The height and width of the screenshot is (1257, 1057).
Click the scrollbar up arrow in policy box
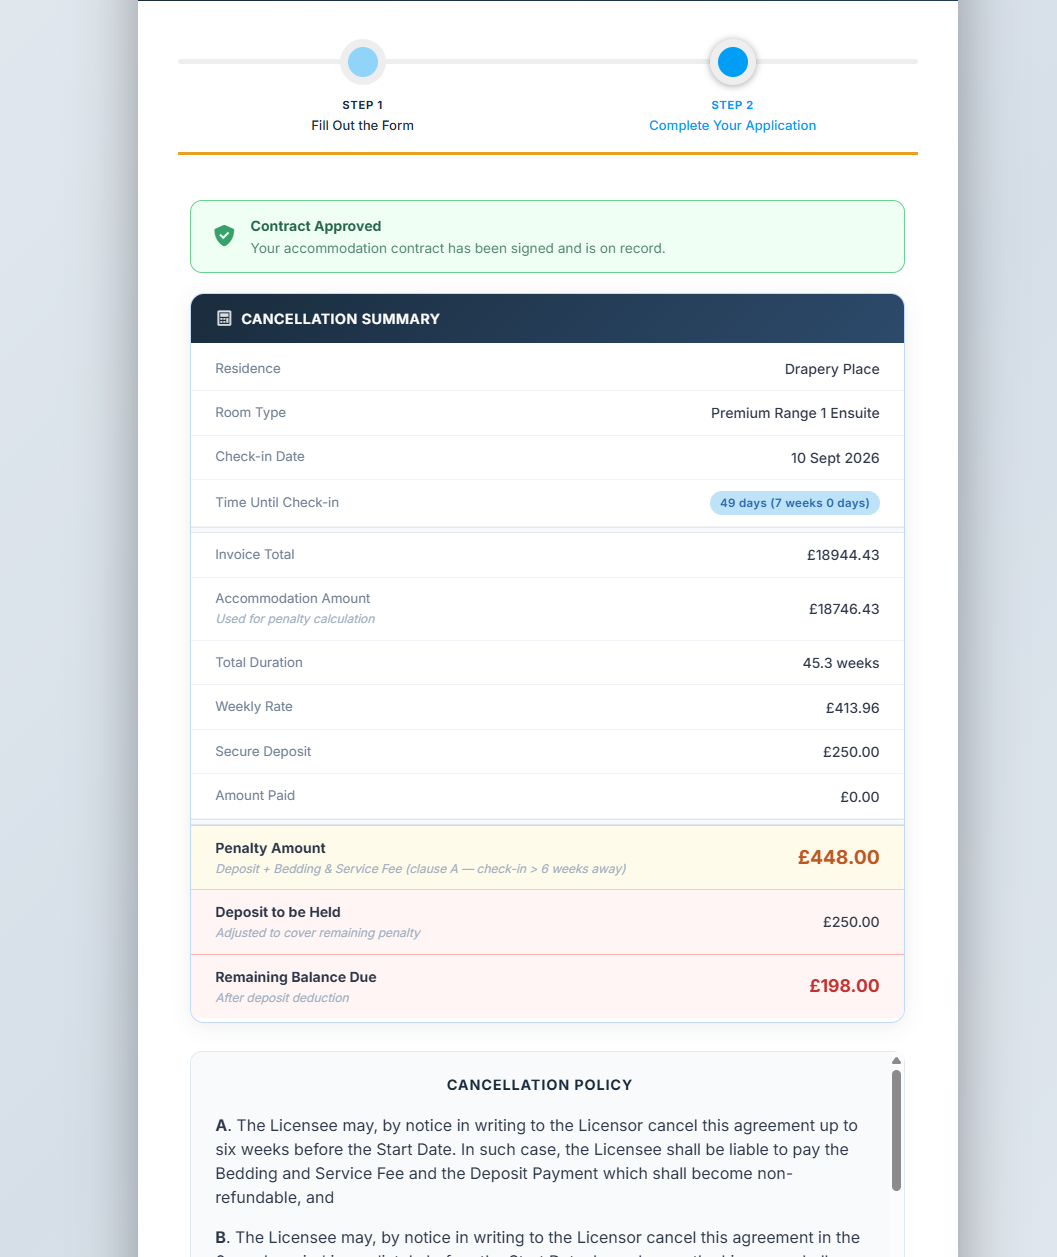click(896, 1061)
